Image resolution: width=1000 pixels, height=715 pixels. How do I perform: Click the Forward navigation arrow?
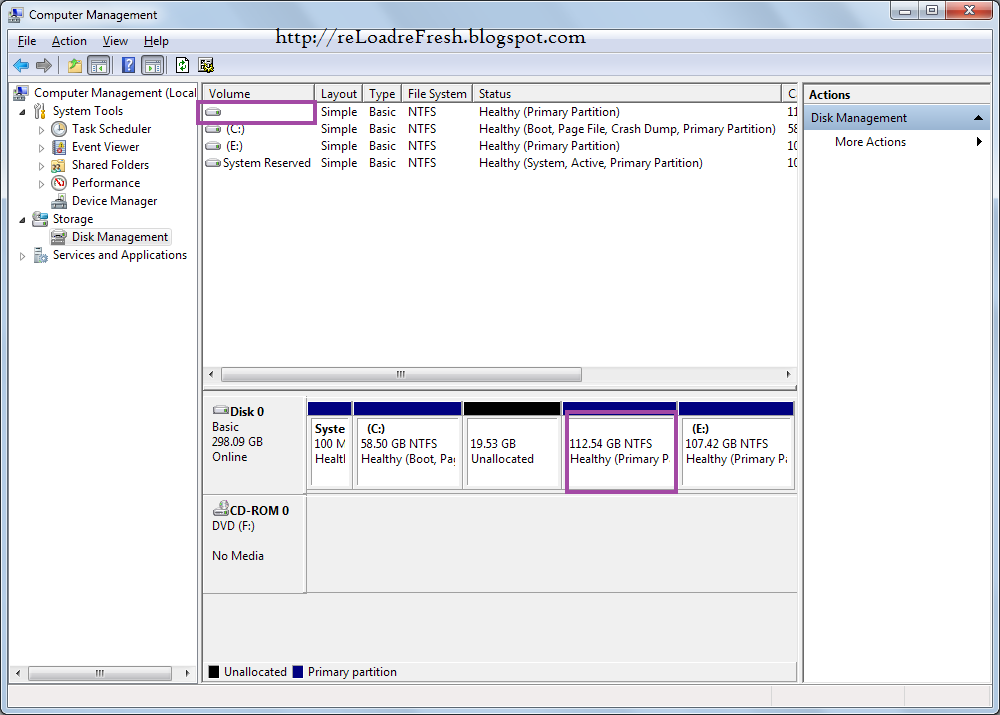click(x=43, y=65)
